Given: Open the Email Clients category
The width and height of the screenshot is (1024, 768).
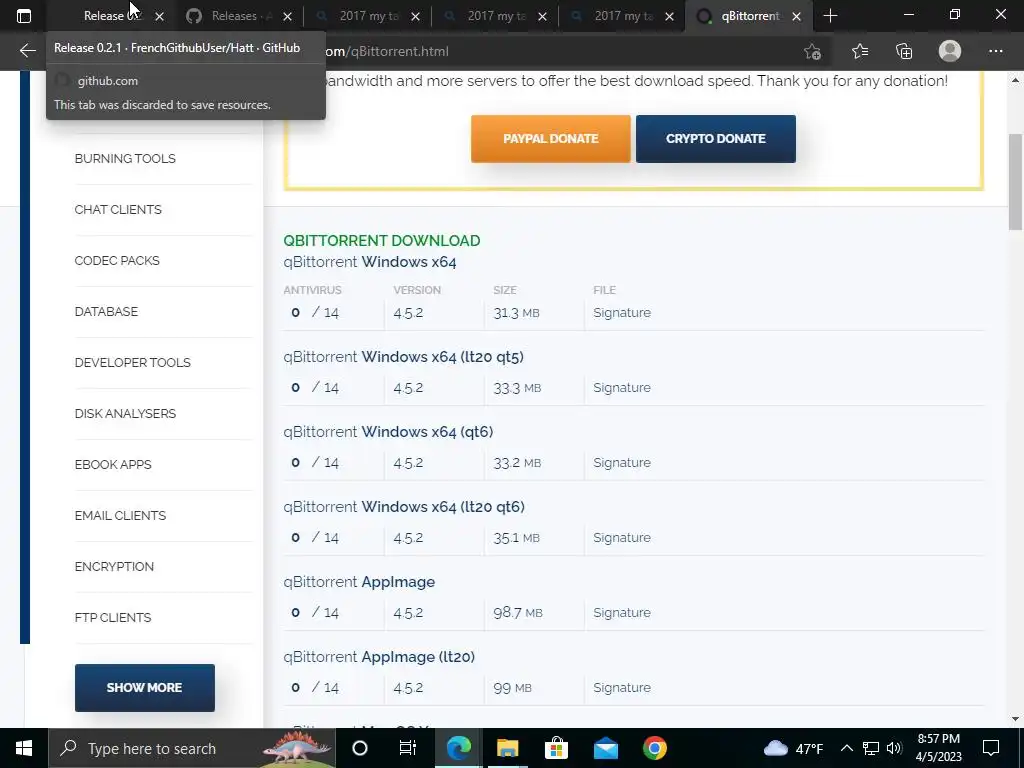Looking at the screenshot, I should [x=120, y=515].
